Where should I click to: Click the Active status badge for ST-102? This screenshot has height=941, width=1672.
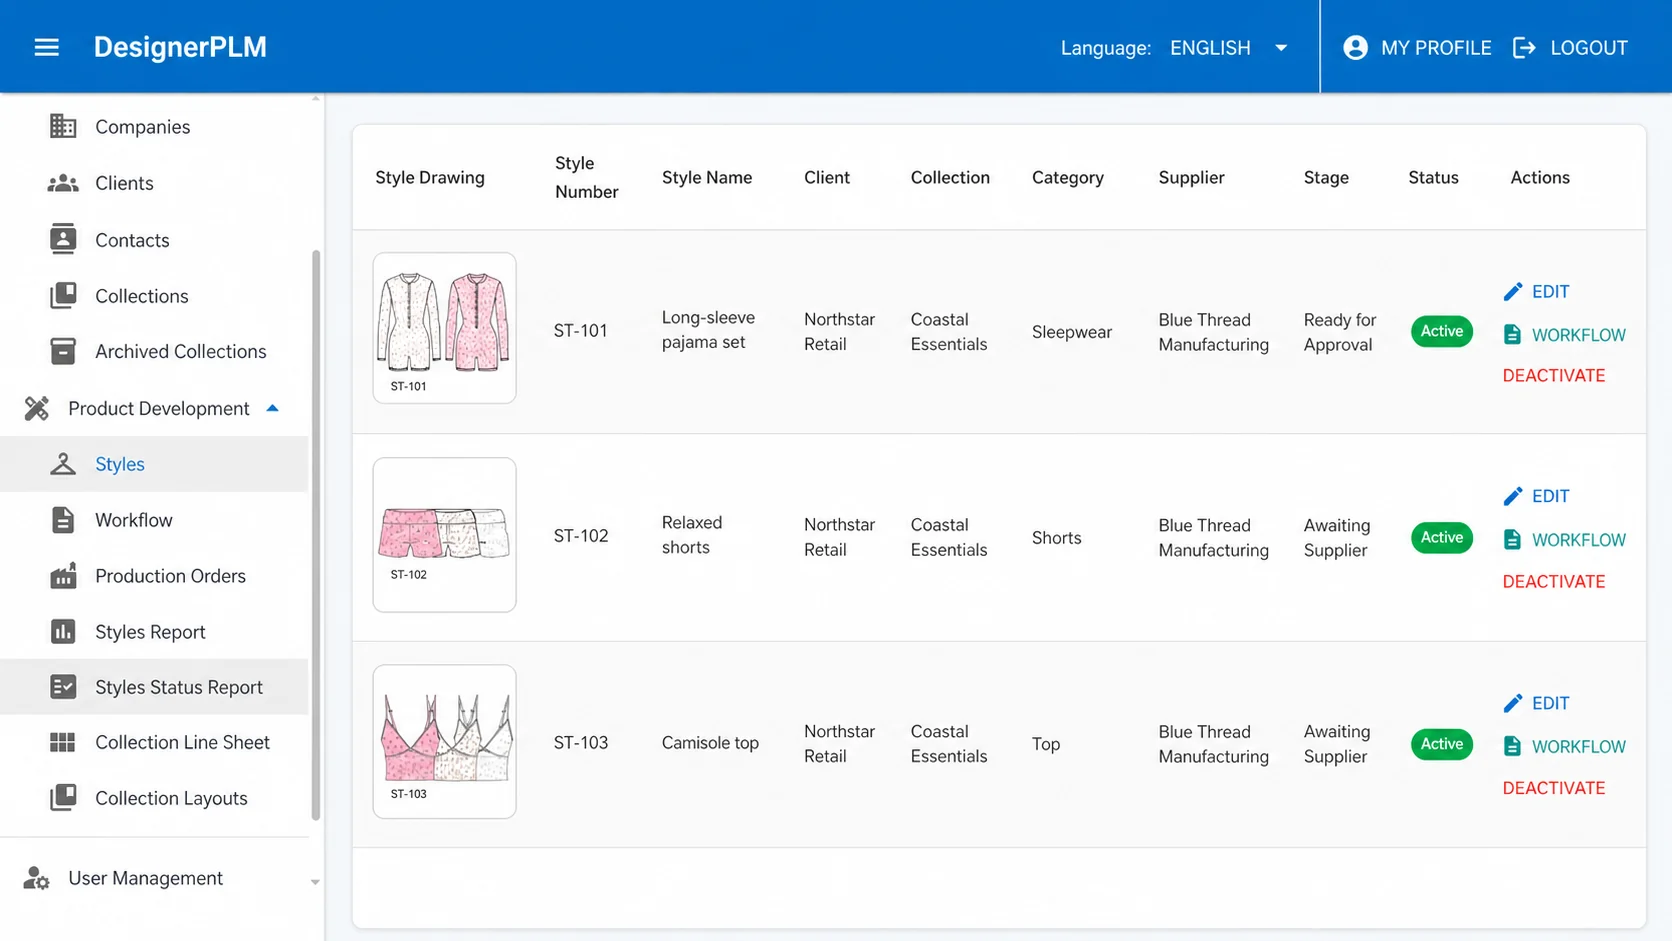pyautogui.click(x=1441, y=537)
